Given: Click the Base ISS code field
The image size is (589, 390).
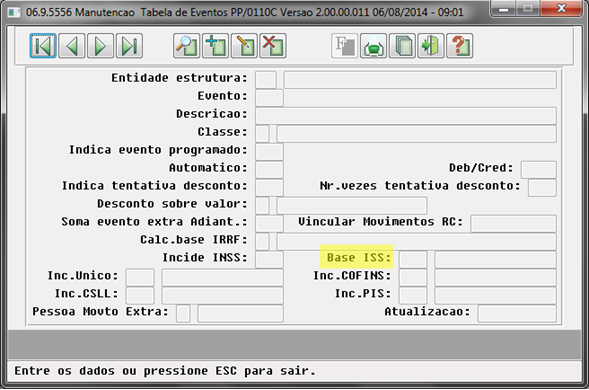Looking at the screenshot, I should pyautogui.click(x=413, y=260).
